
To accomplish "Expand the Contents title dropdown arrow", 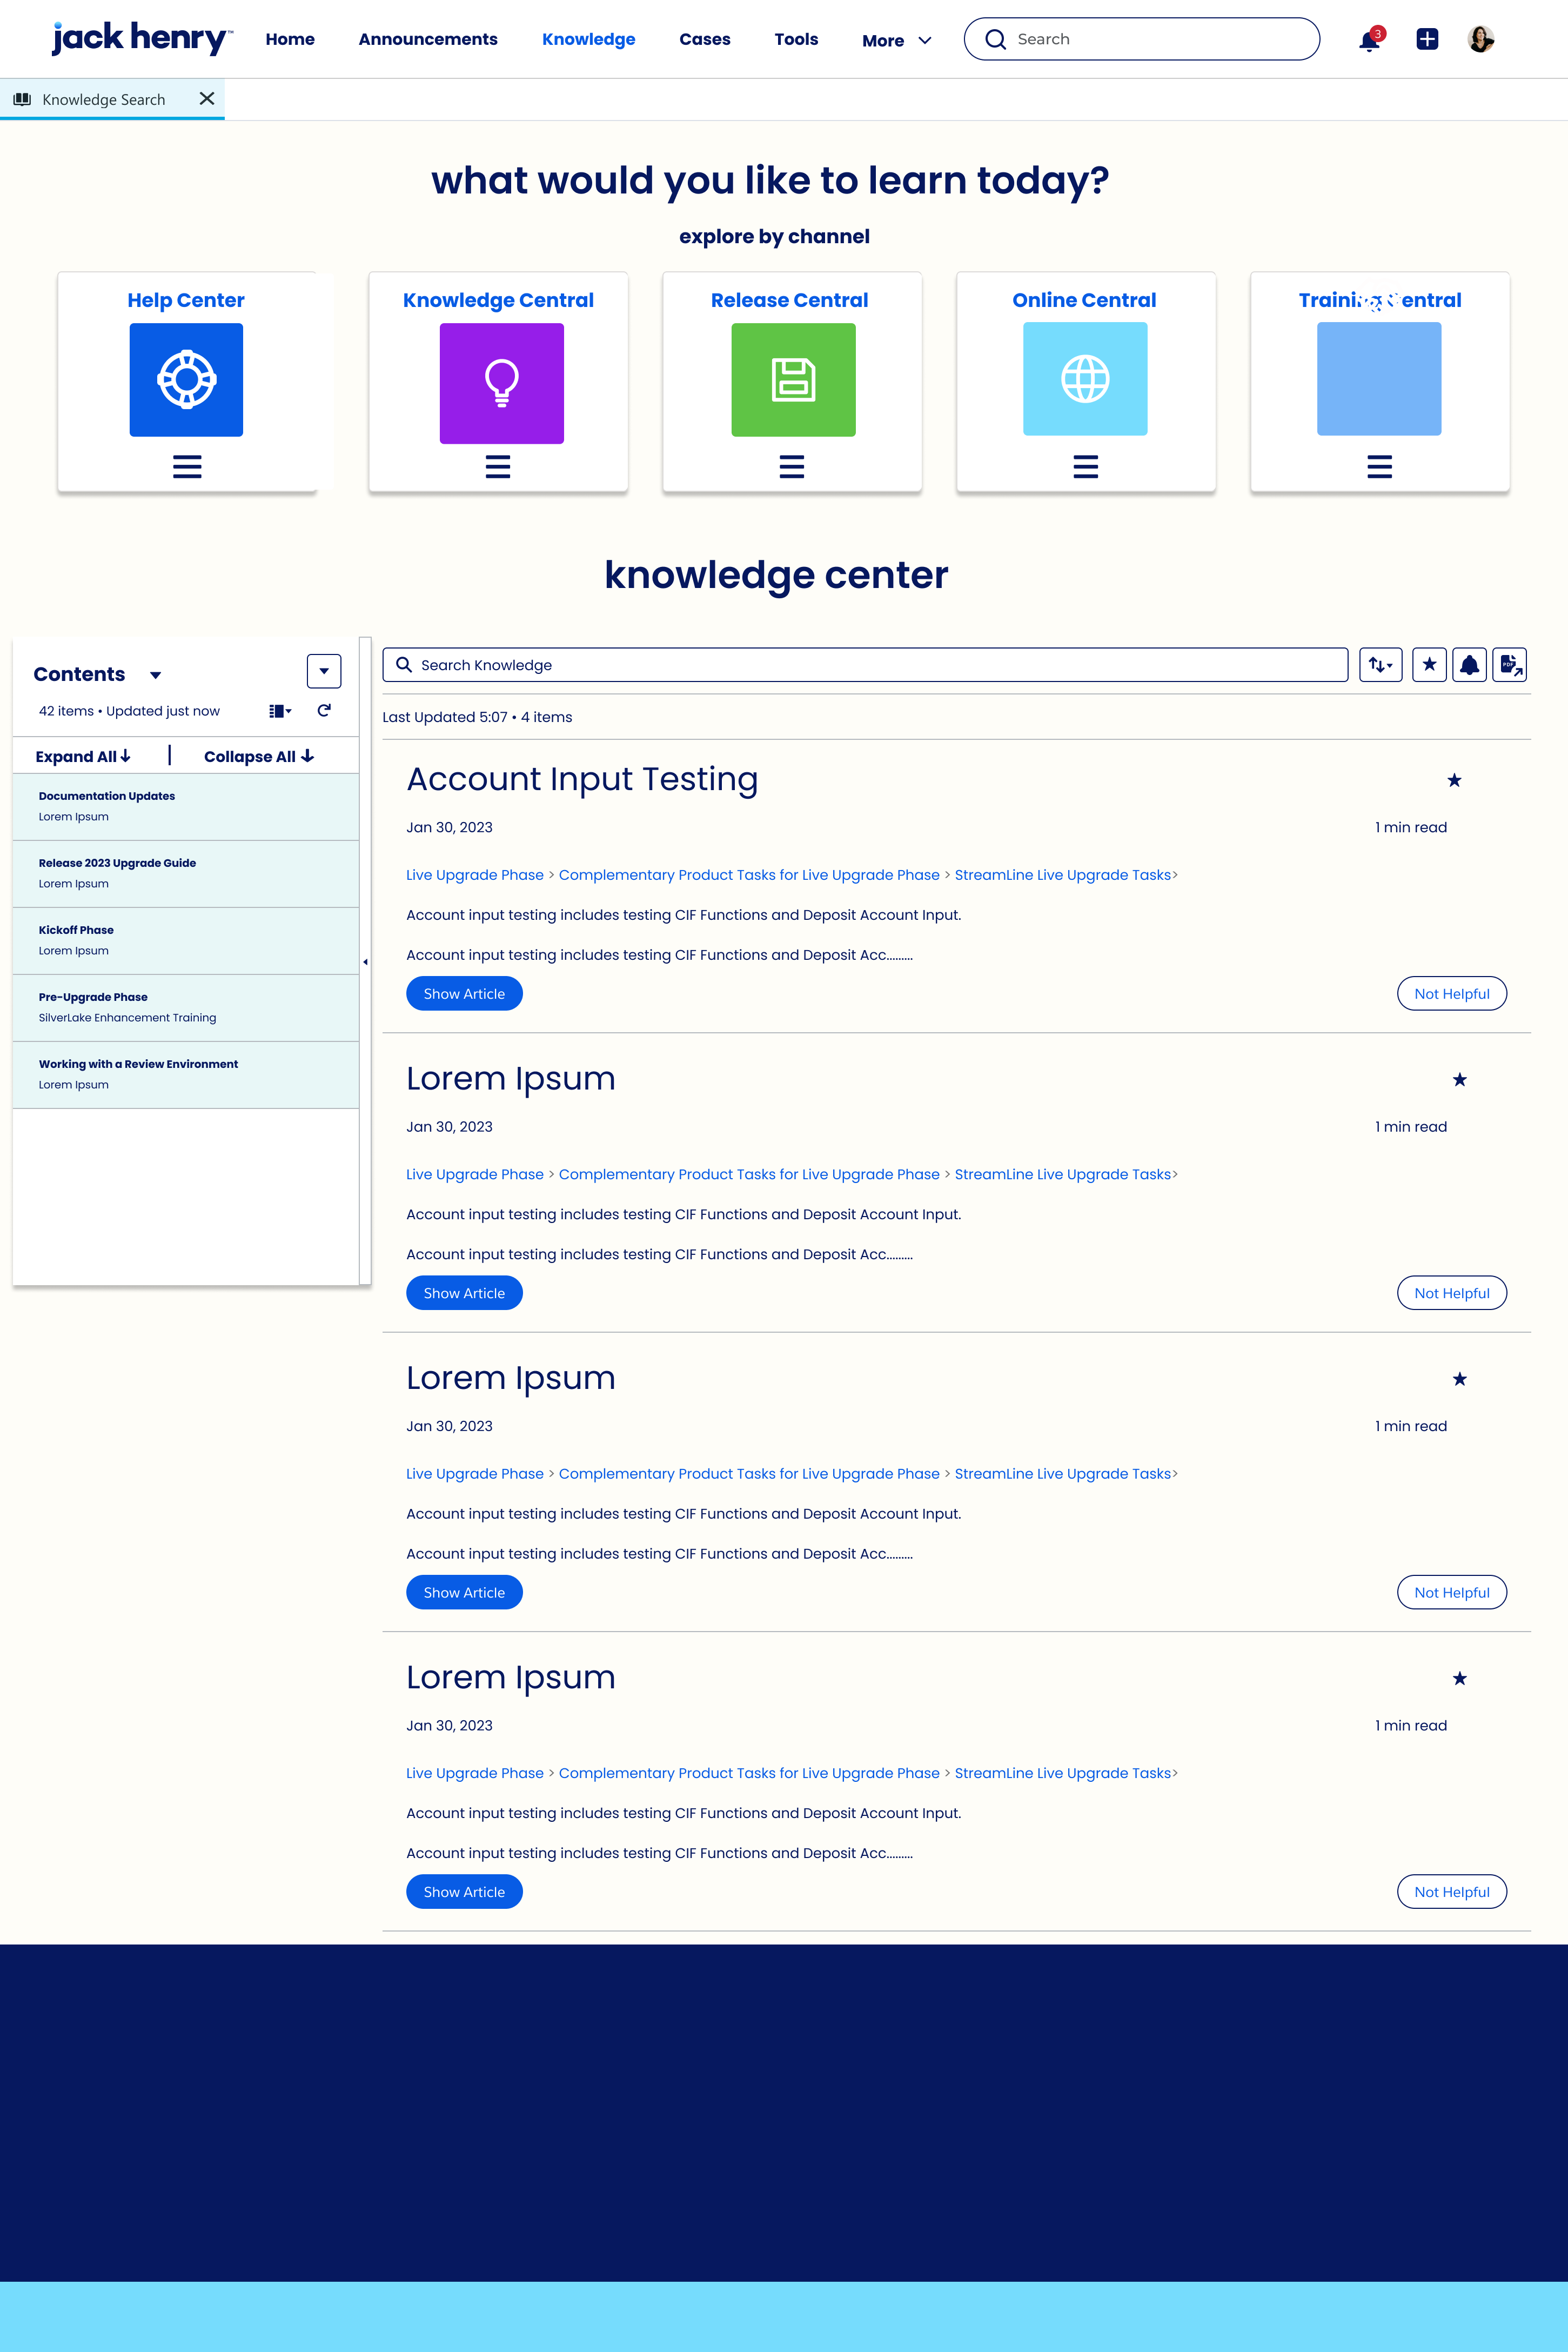I will (156, 676).
